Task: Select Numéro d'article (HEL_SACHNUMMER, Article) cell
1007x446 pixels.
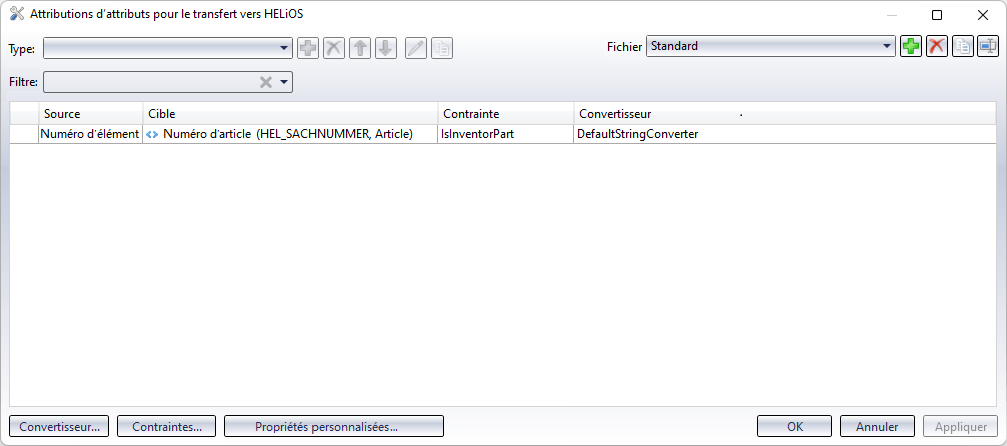Action: coord(290,134)
